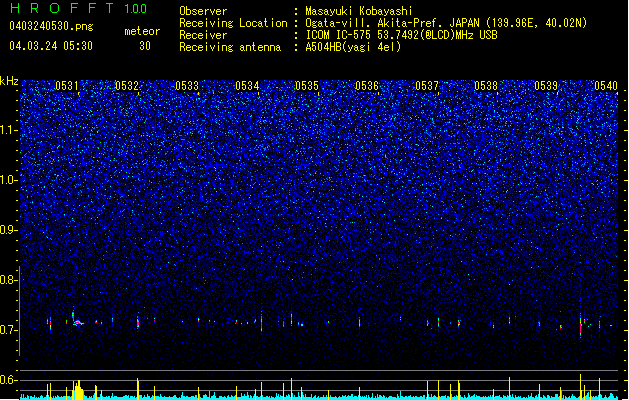Click the Ogata-vill. Akita-Pref. JAPAN location text

pyautogui.click(x=446, y=23)
